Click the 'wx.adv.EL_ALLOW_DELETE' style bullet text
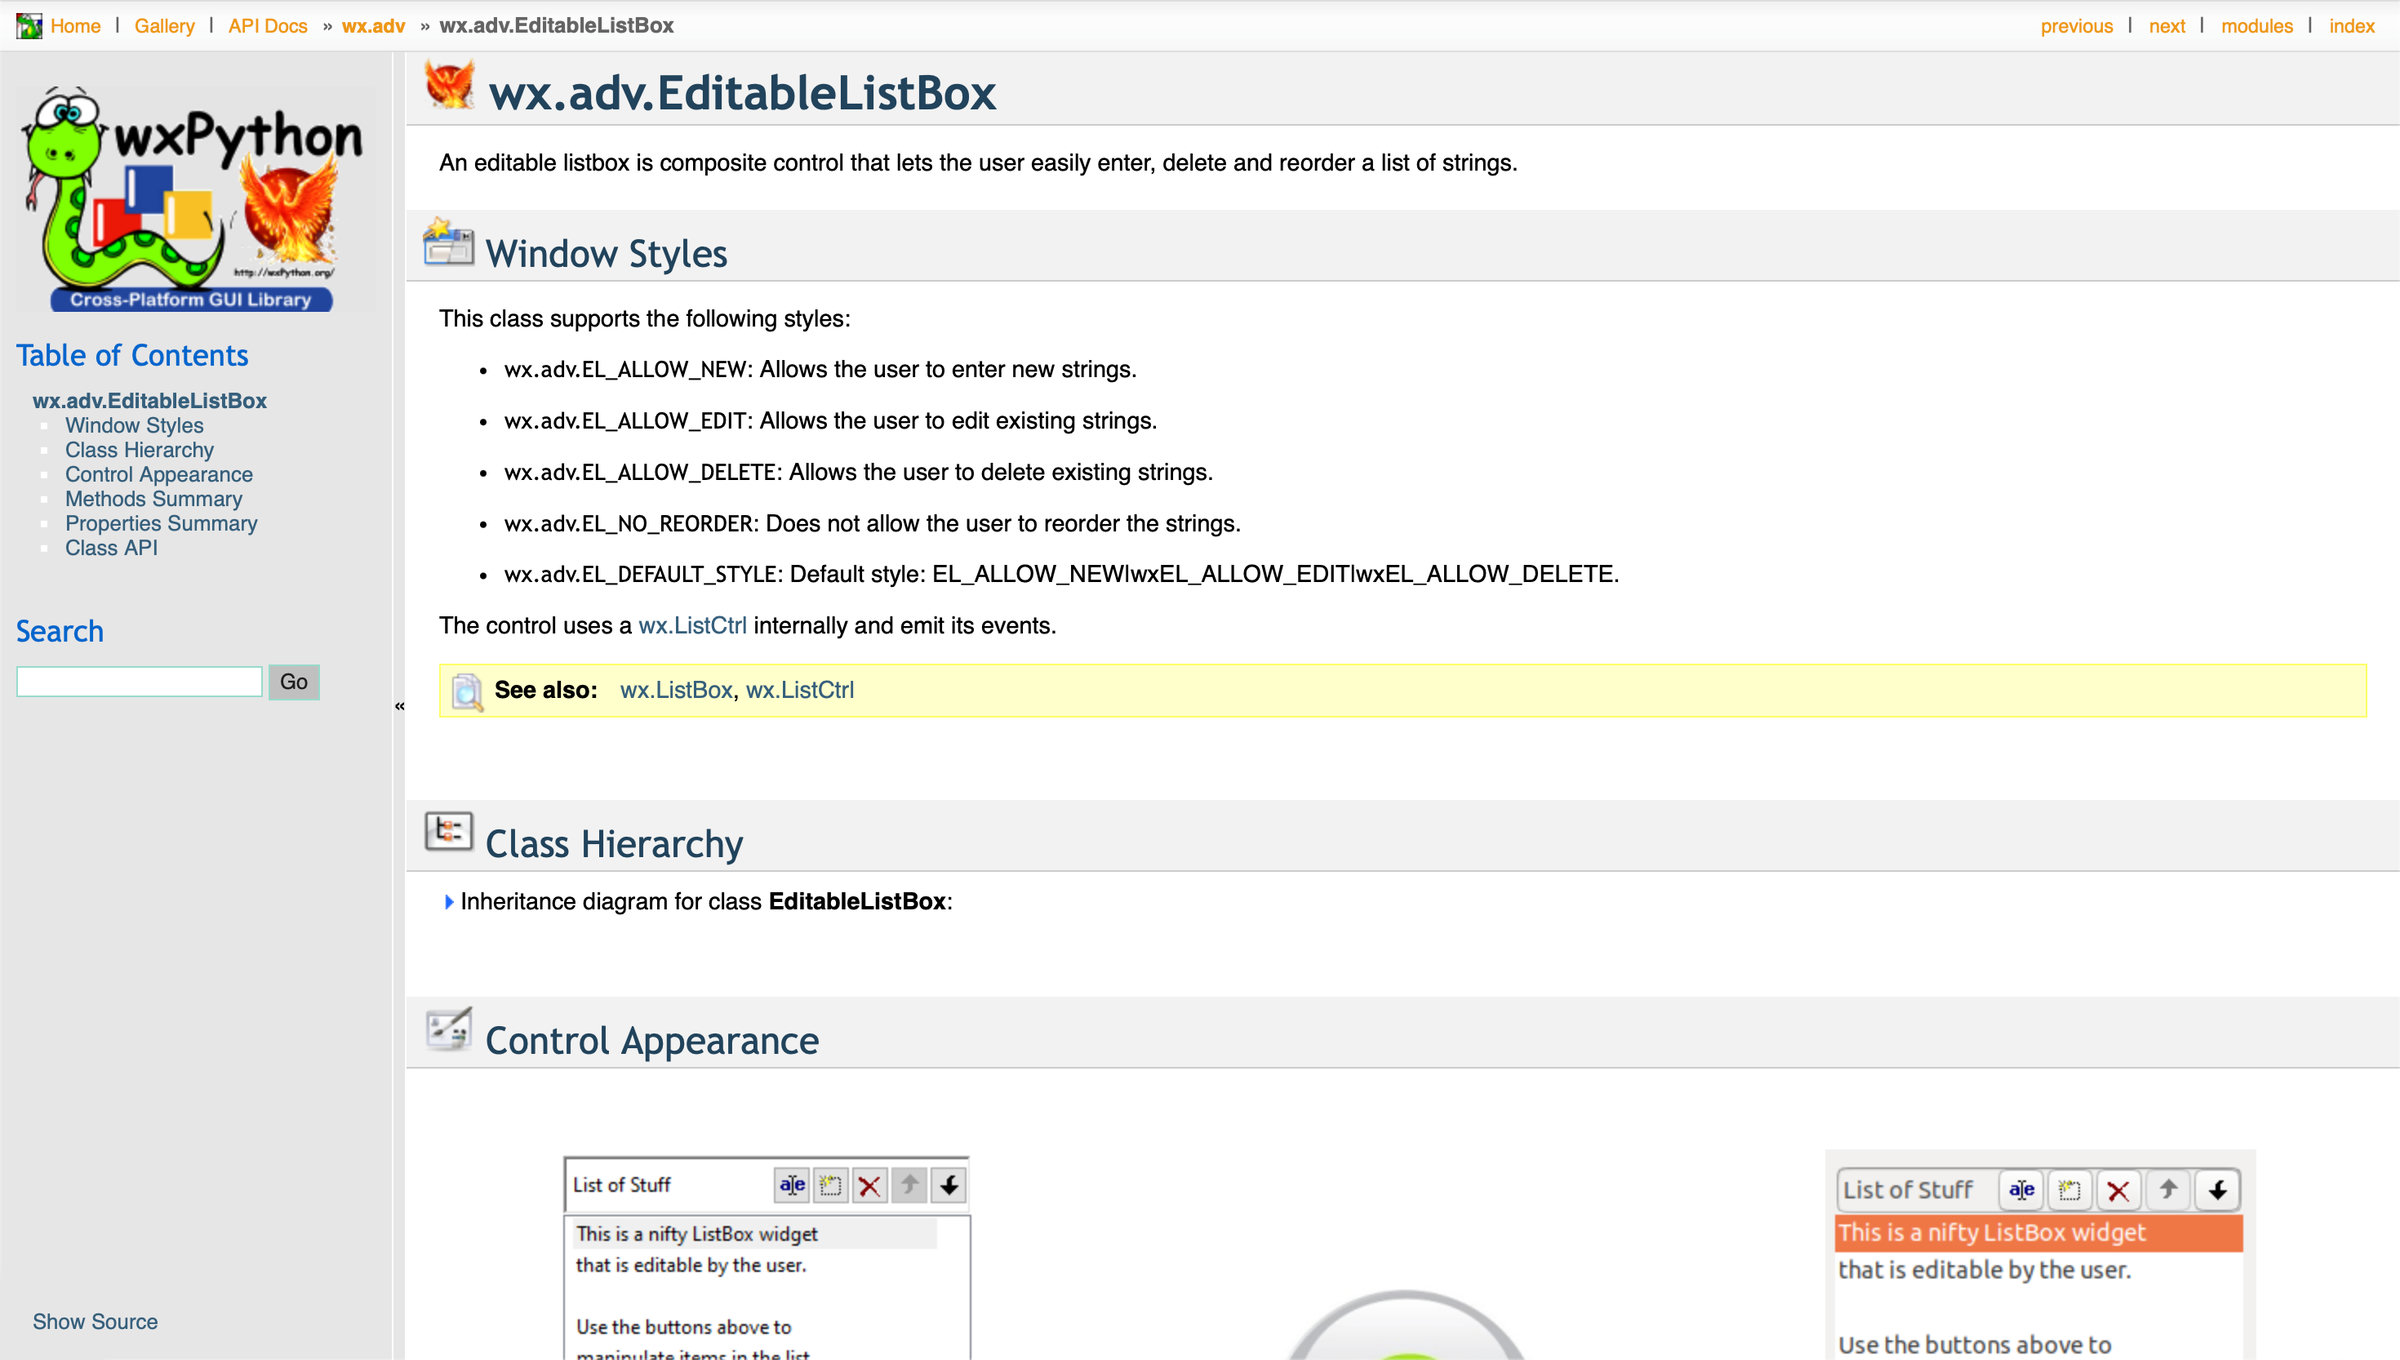Screen dimensions: 2400x1360 858,472
